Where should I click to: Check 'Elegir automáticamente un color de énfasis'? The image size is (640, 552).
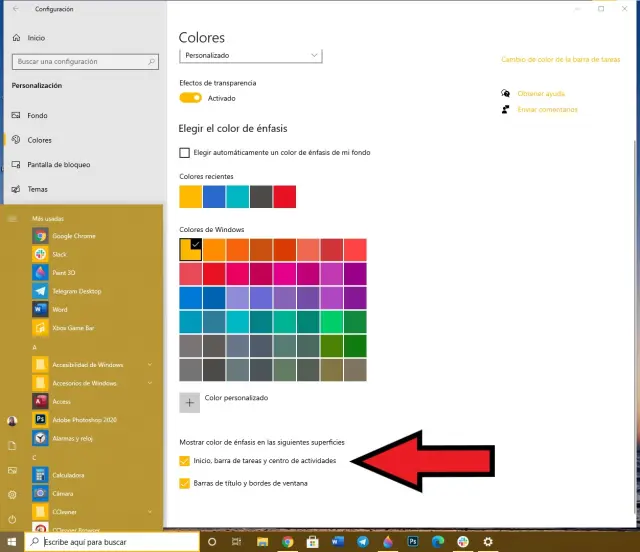[x=184, y=153]
